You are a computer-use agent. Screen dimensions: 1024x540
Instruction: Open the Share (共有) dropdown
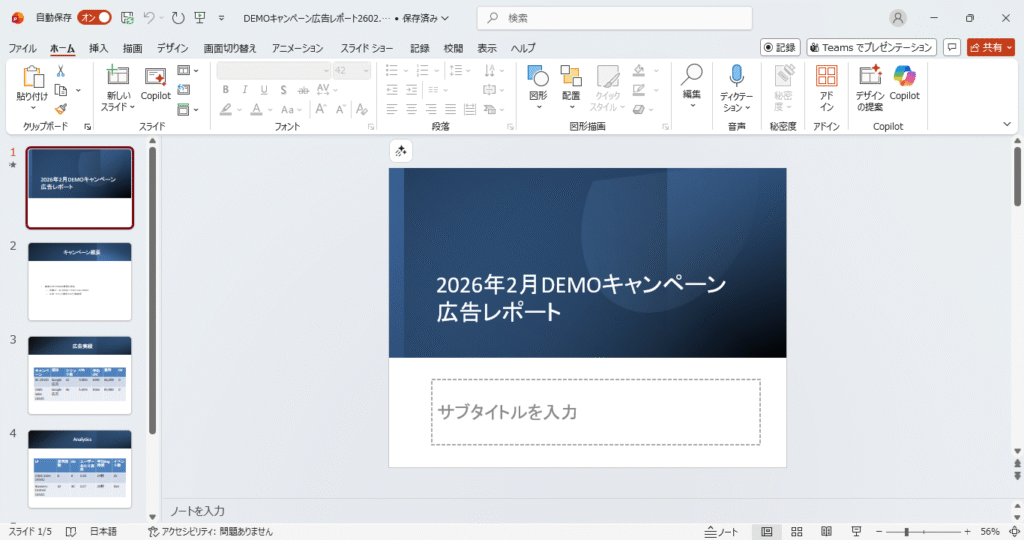tap(990, 47)
